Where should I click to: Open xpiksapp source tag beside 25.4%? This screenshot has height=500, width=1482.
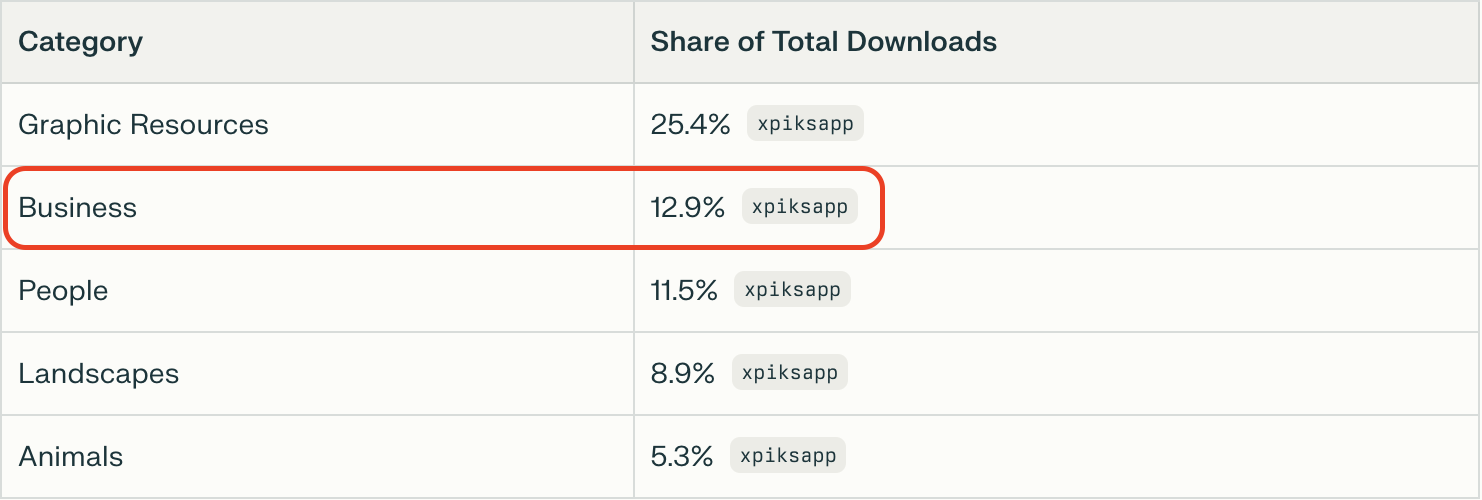click(x=805, y=124)
